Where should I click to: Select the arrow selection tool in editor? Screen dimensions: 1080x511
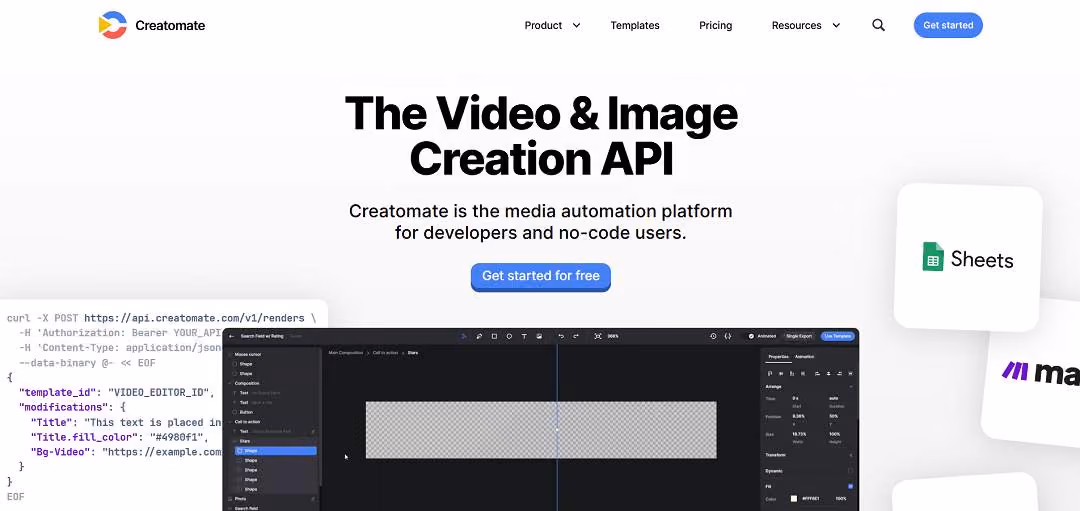point(463,336)
